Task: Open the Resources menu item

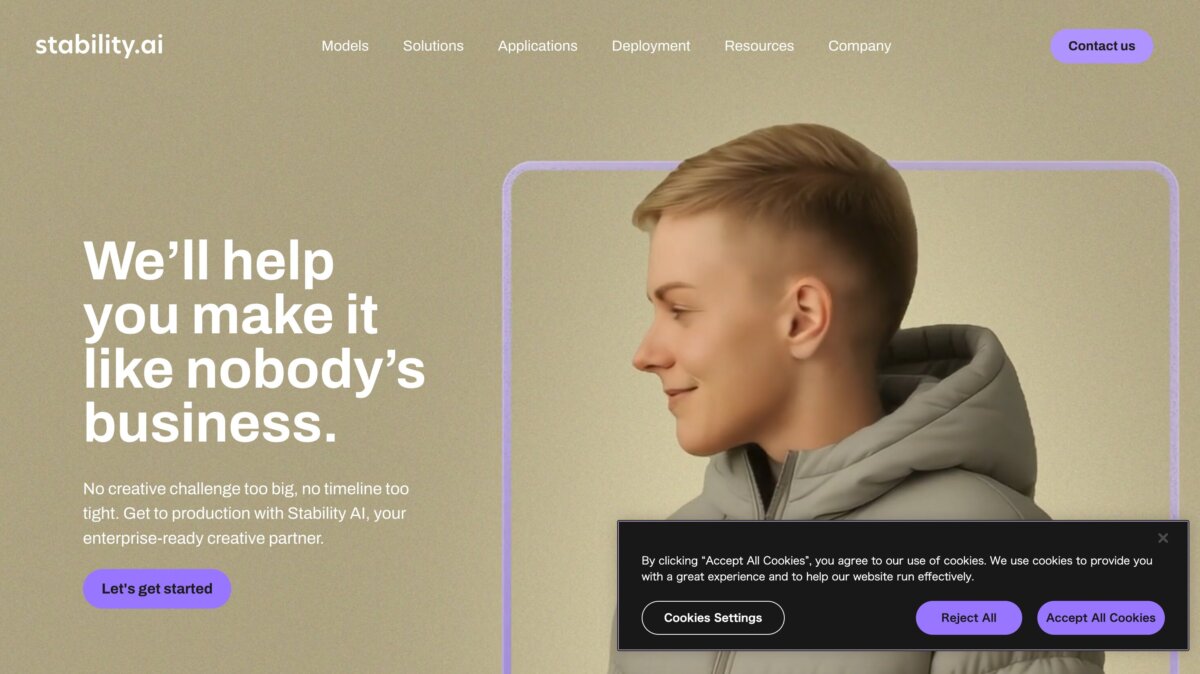Action: [759, 46]
